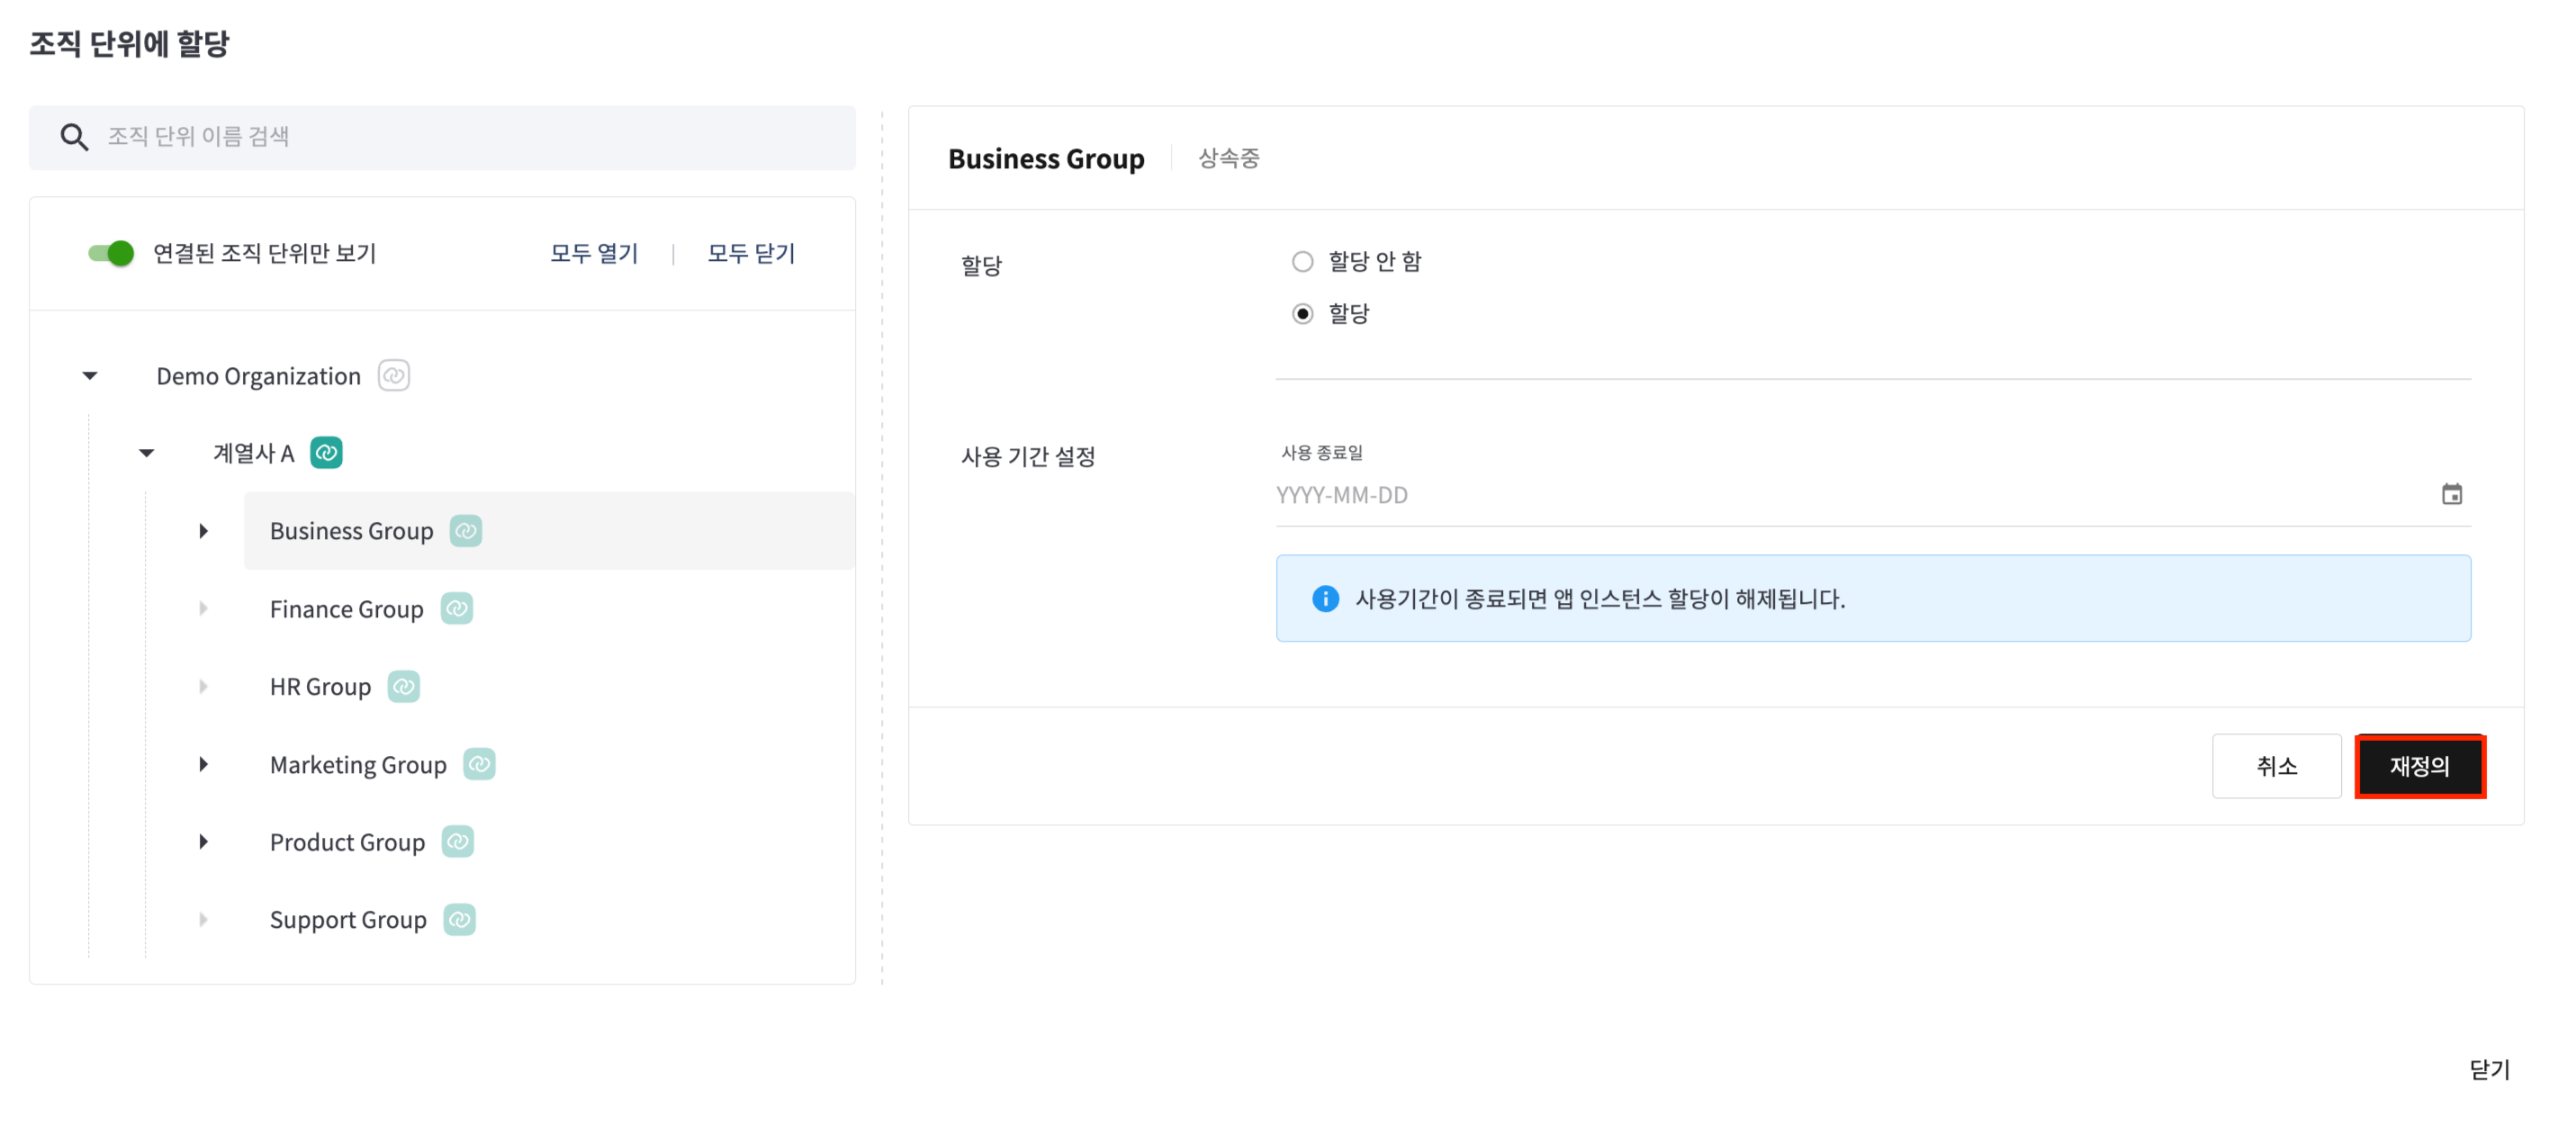Collapse the 계열사 A tree node
The image size is (2576, 1134).
tap(147, 453)
